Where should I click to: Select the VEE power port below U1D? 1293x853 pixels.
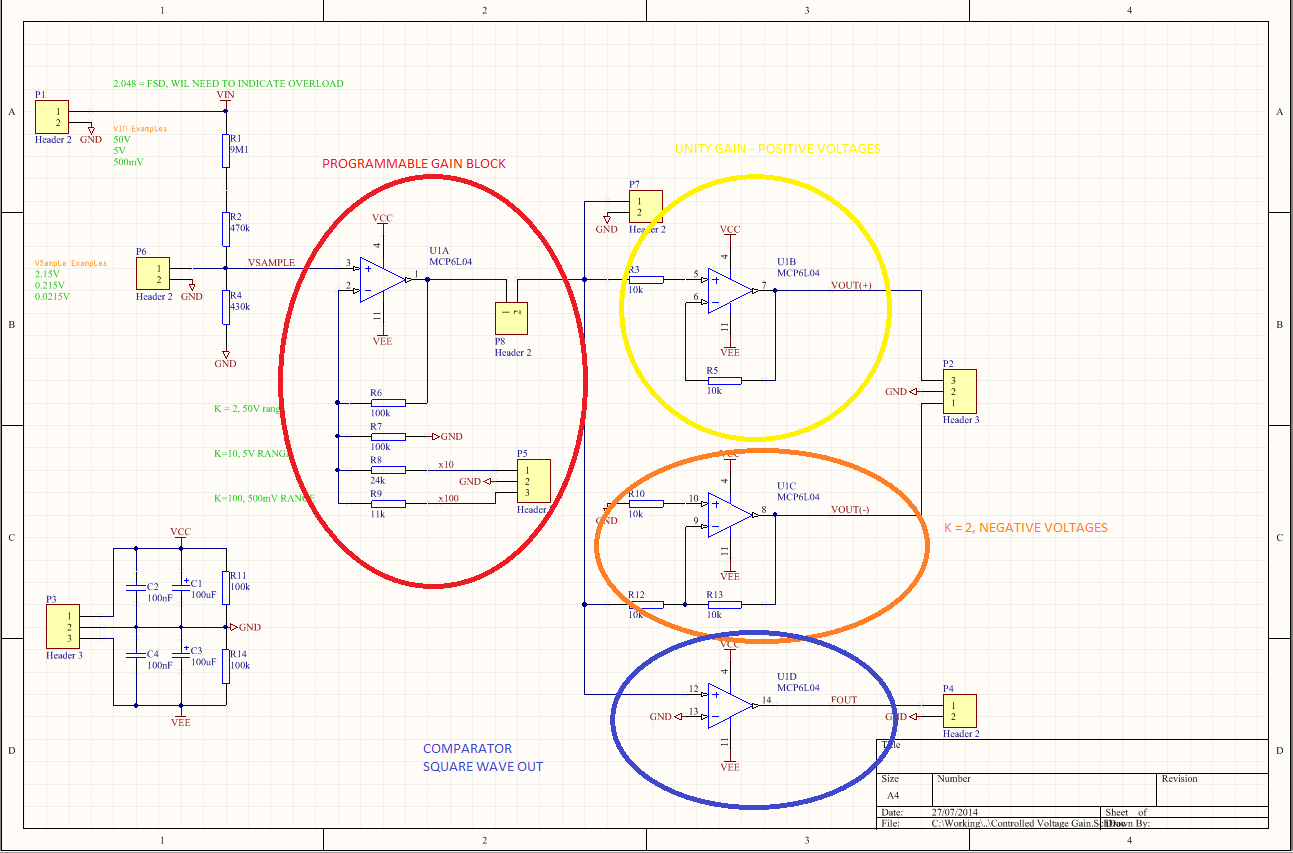pos(730,765)
